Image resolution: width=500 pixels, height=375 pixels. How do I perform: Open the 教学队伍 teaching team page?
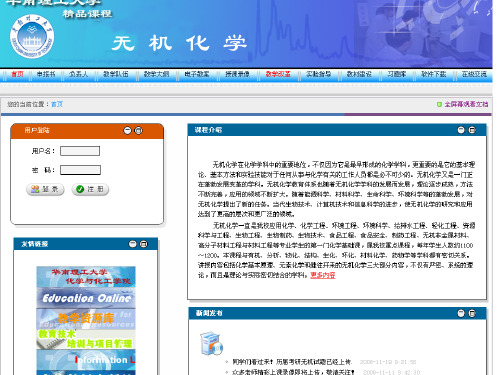116,74
